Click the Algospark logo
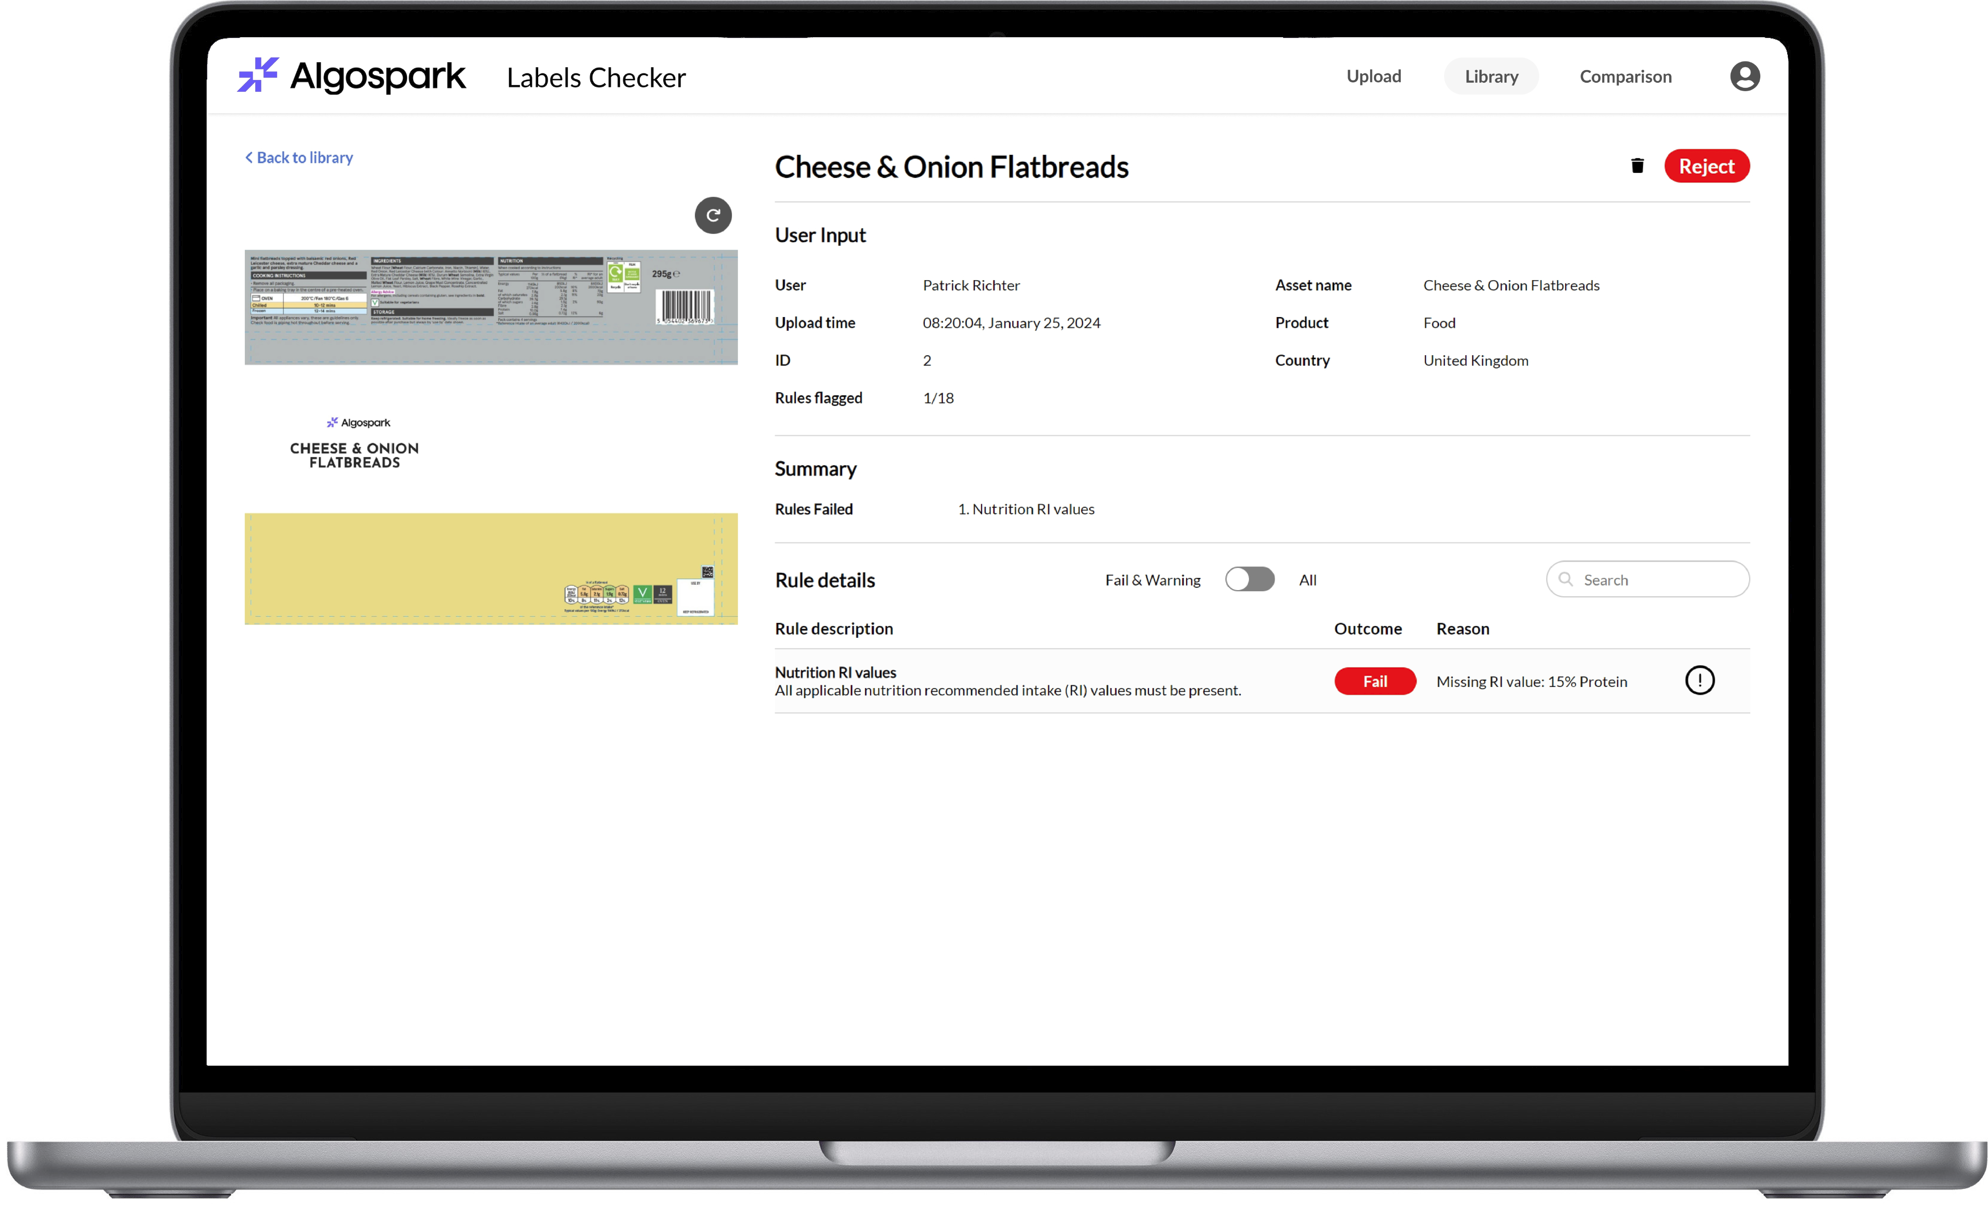This screenshot has height=1220, width=1988. click(x=352, y=75)
